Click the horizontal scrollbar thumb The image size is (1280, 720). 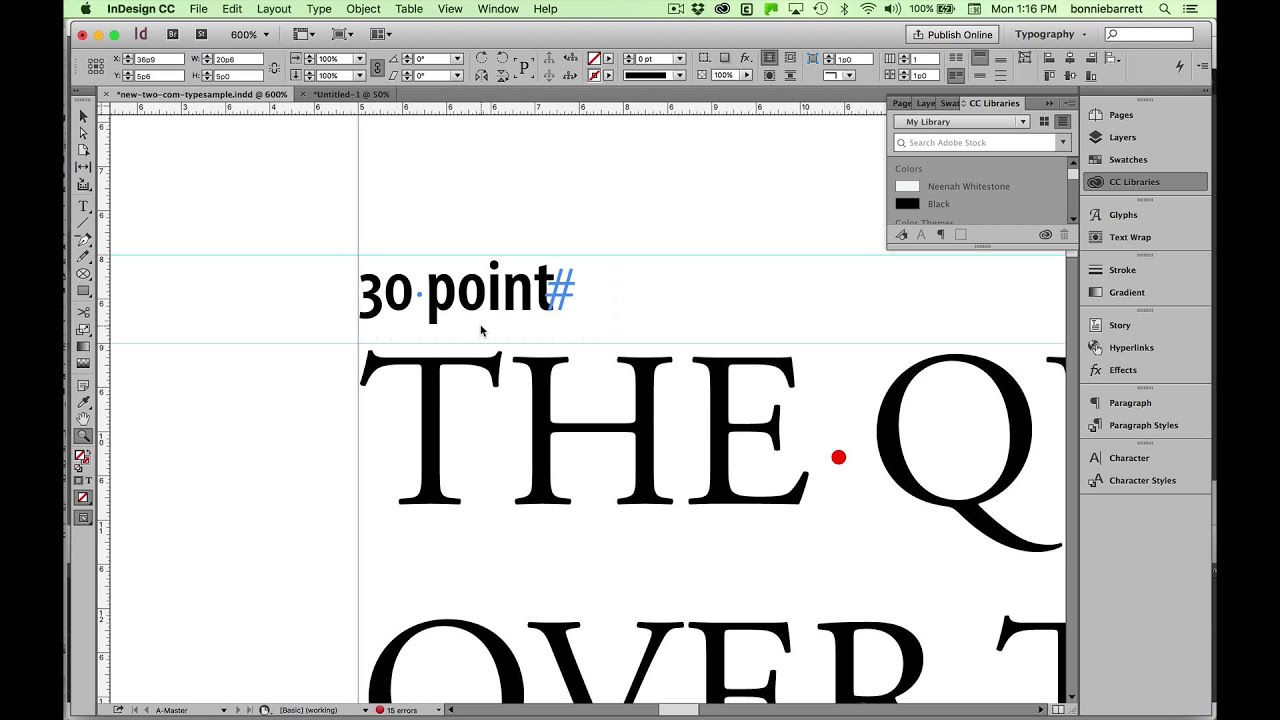(677, 710)
